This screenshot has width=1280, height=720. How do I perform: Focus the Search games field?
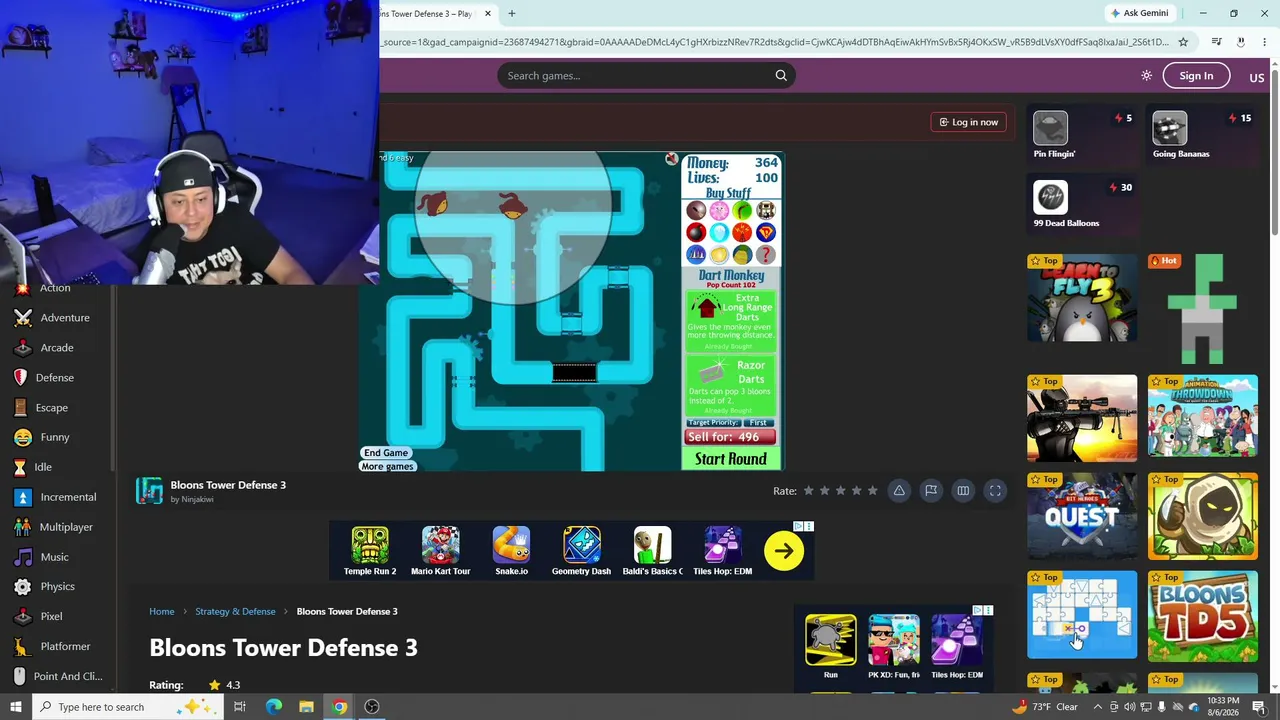[x=635, y=76]
